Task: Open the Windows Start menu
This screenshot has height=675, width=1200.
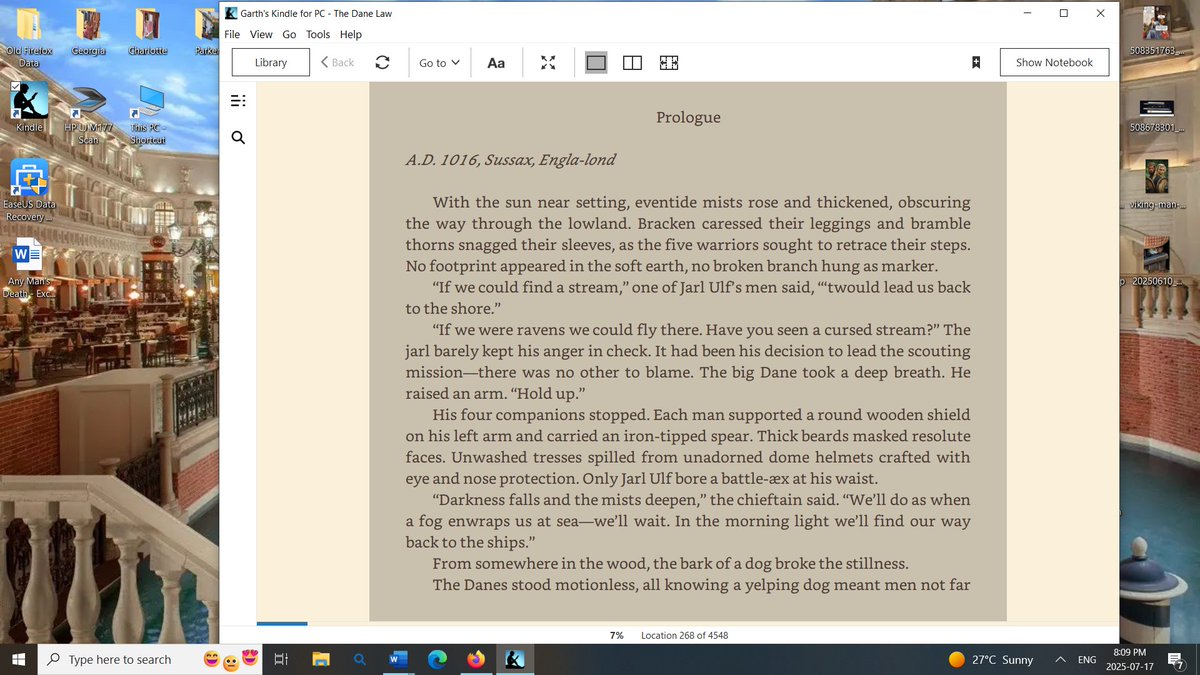Action: [18, 659]
